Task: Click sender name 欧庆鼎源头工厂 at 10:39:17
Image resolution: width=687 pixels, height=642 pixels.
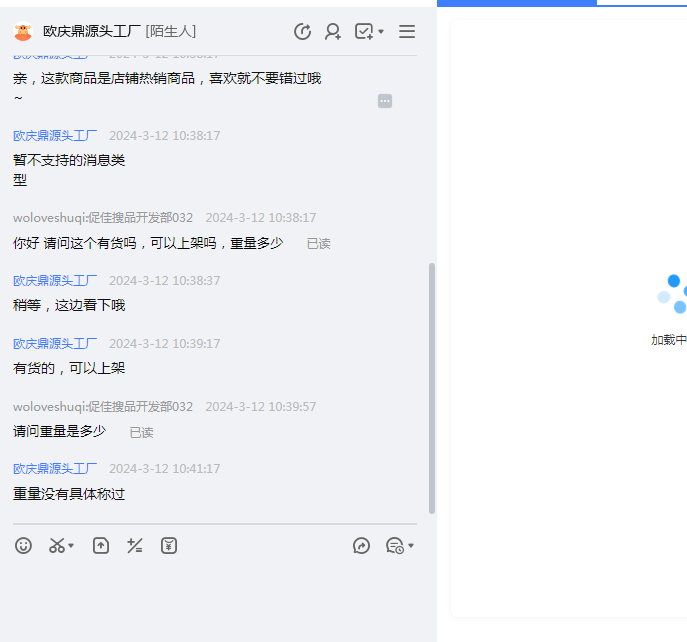Action: [55, 344]
